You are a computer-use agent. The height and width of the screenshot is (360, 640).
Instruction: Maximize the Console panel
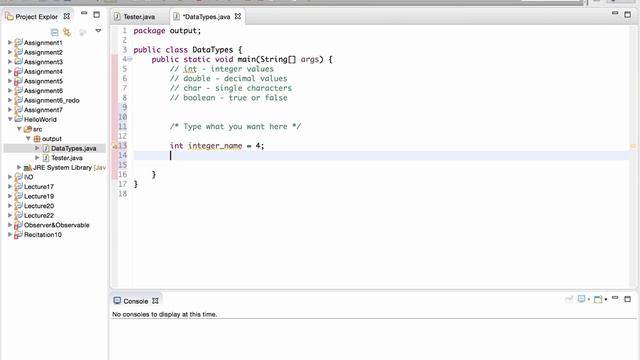[628, 299]
